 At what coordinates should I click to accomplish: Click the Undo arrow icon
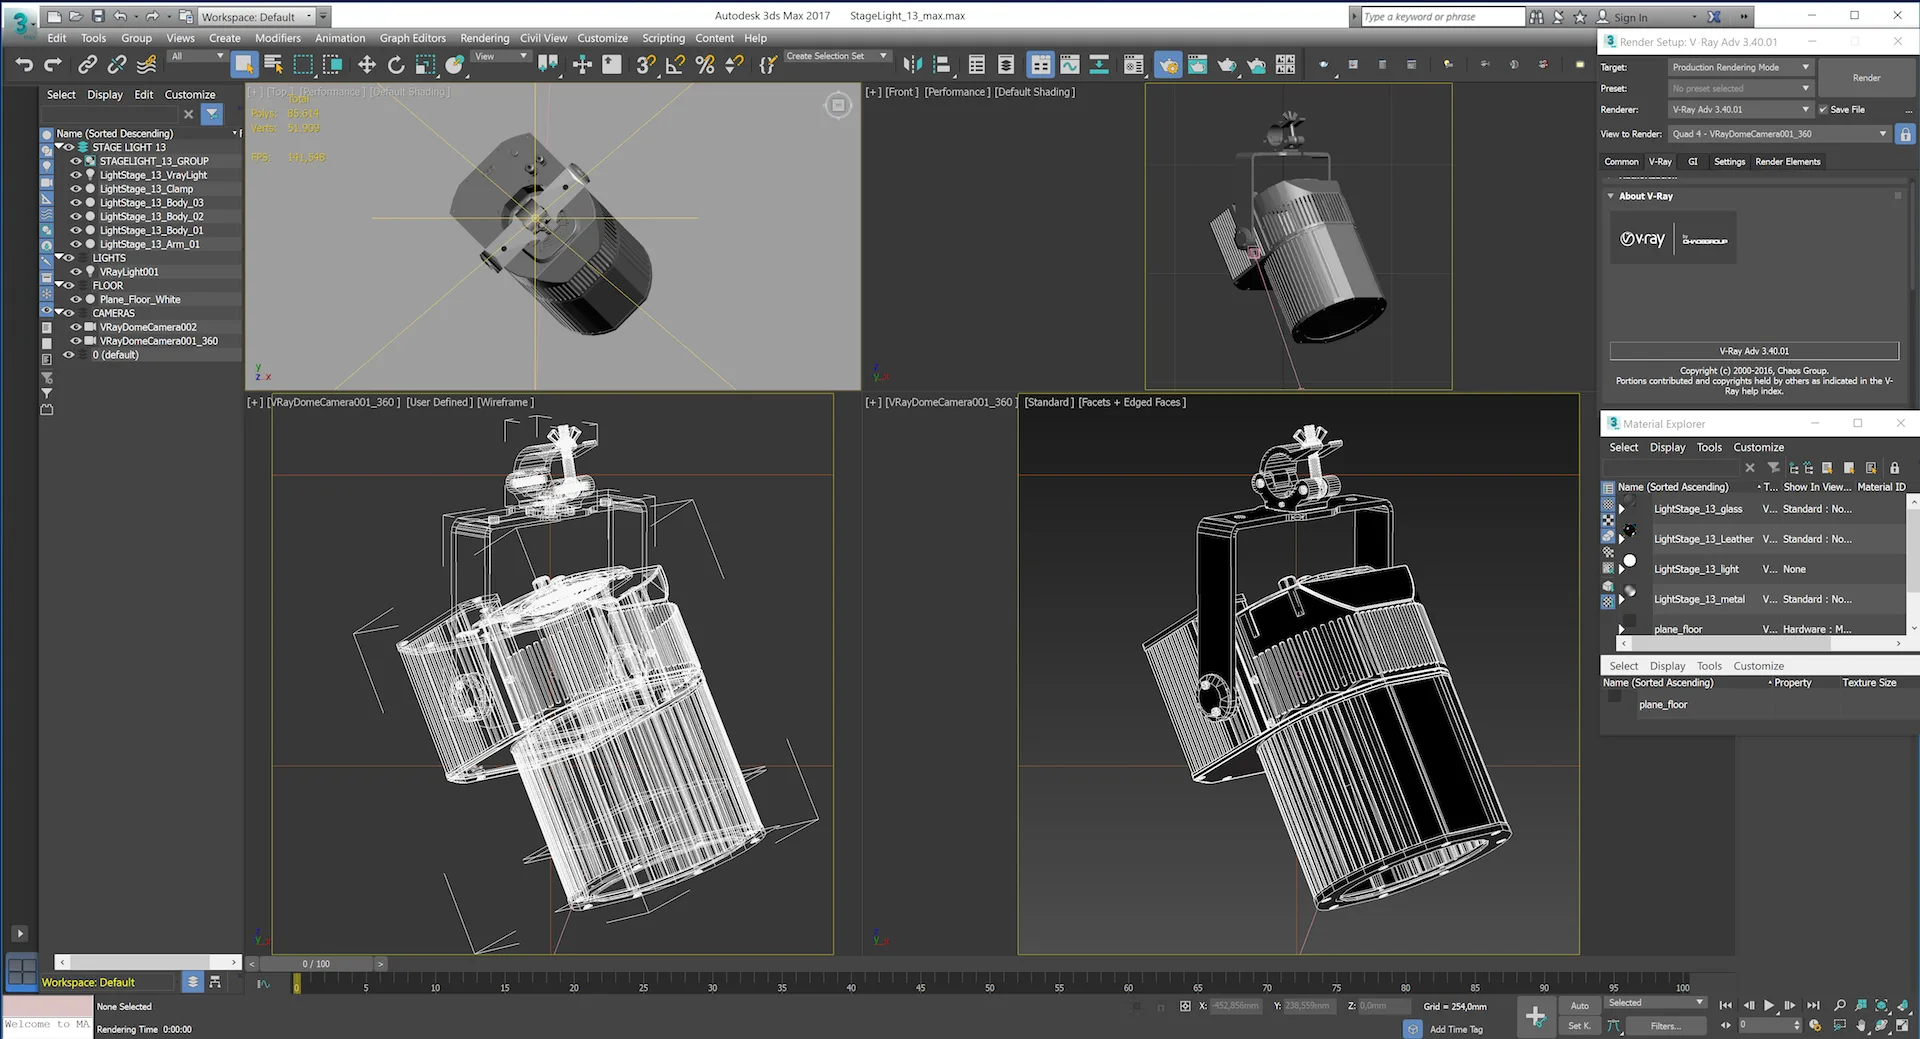click(x=24, y=65)
